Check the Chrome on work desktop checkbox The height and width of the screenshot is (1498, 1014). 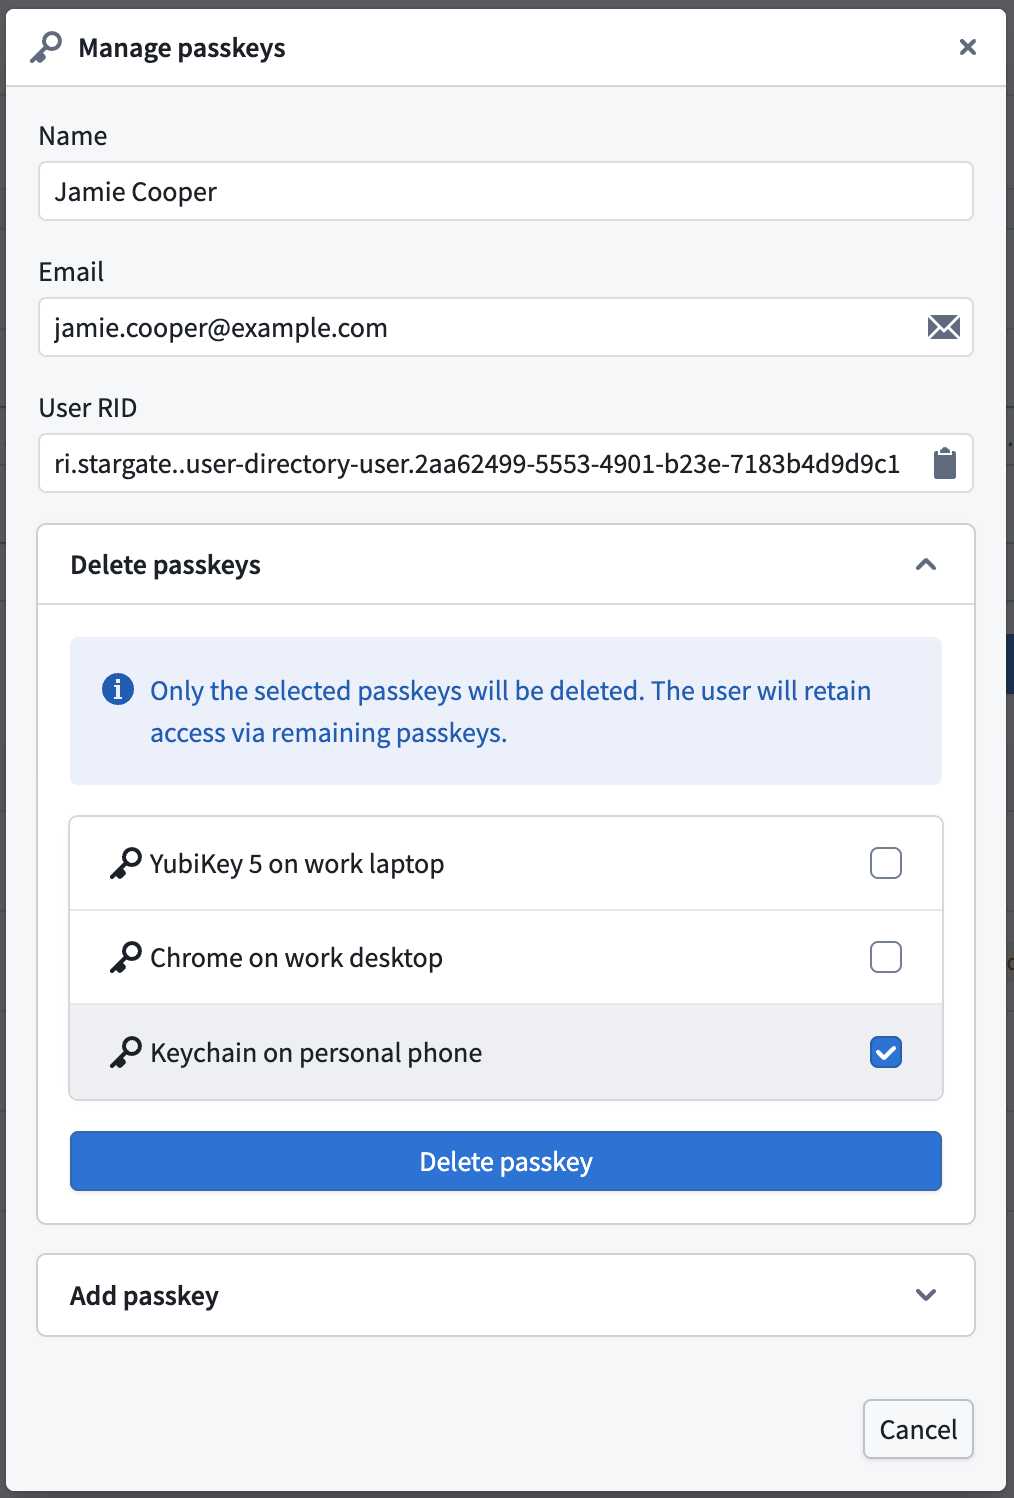[885, 957]
